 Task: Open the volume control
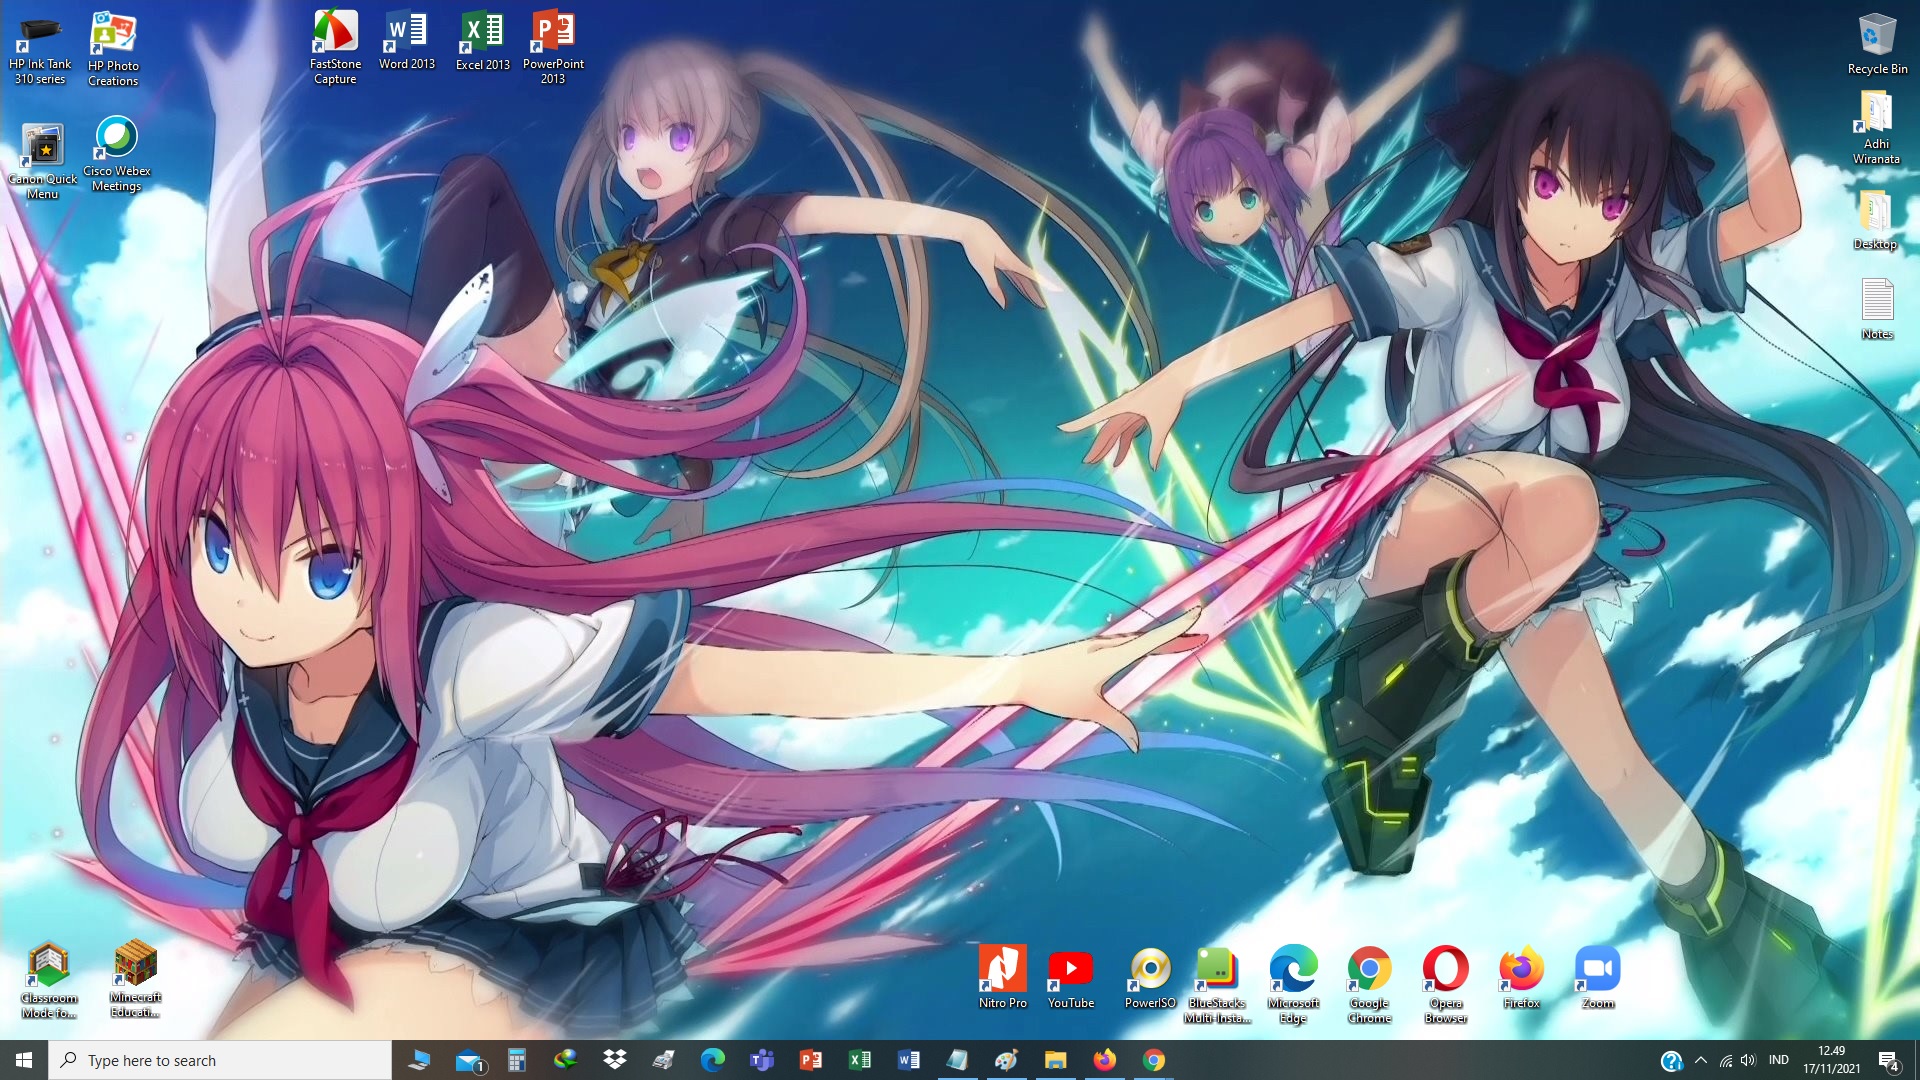[1748, 1060]
